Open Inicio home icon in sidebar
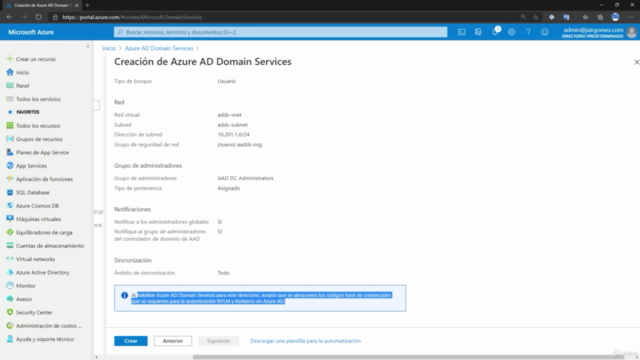 tap(10, 72)
